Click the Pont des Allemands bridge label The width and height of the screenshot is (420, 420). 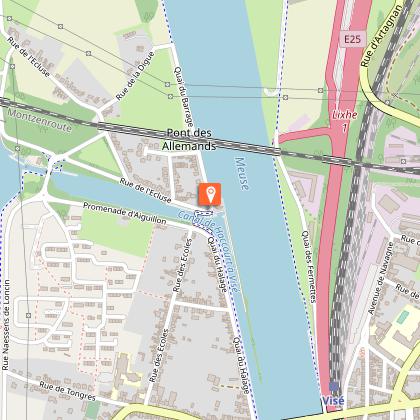[189, 139]
